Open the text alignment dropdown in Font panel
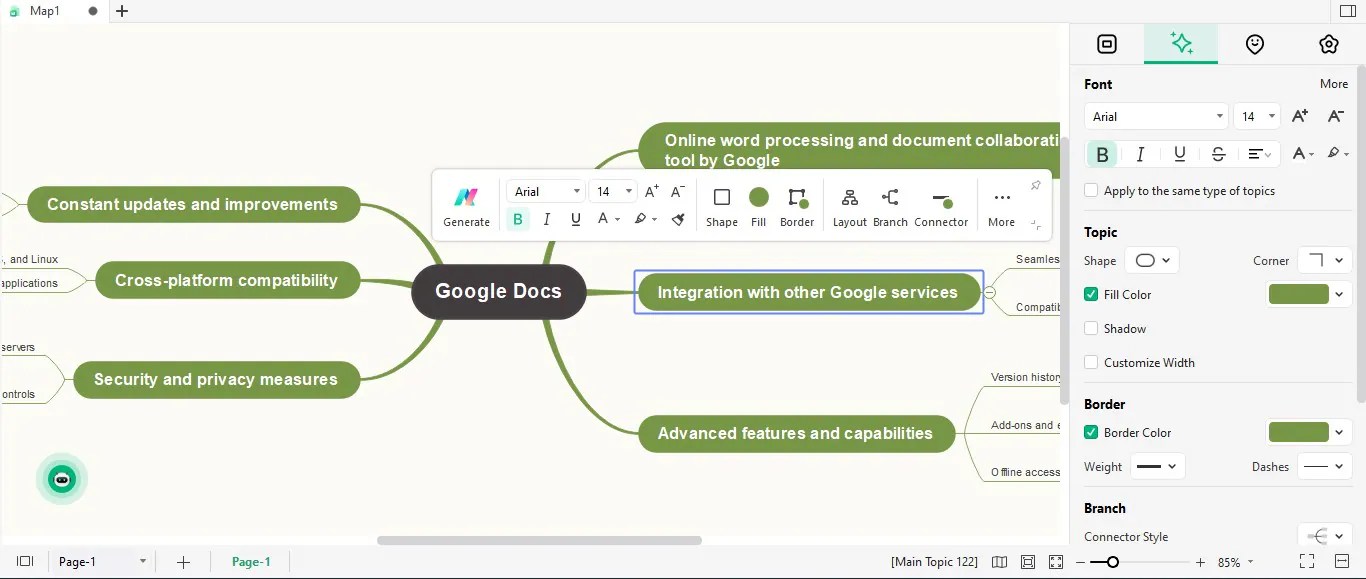The width and height of the screenshot is (1366, 579). [1259, 154]
